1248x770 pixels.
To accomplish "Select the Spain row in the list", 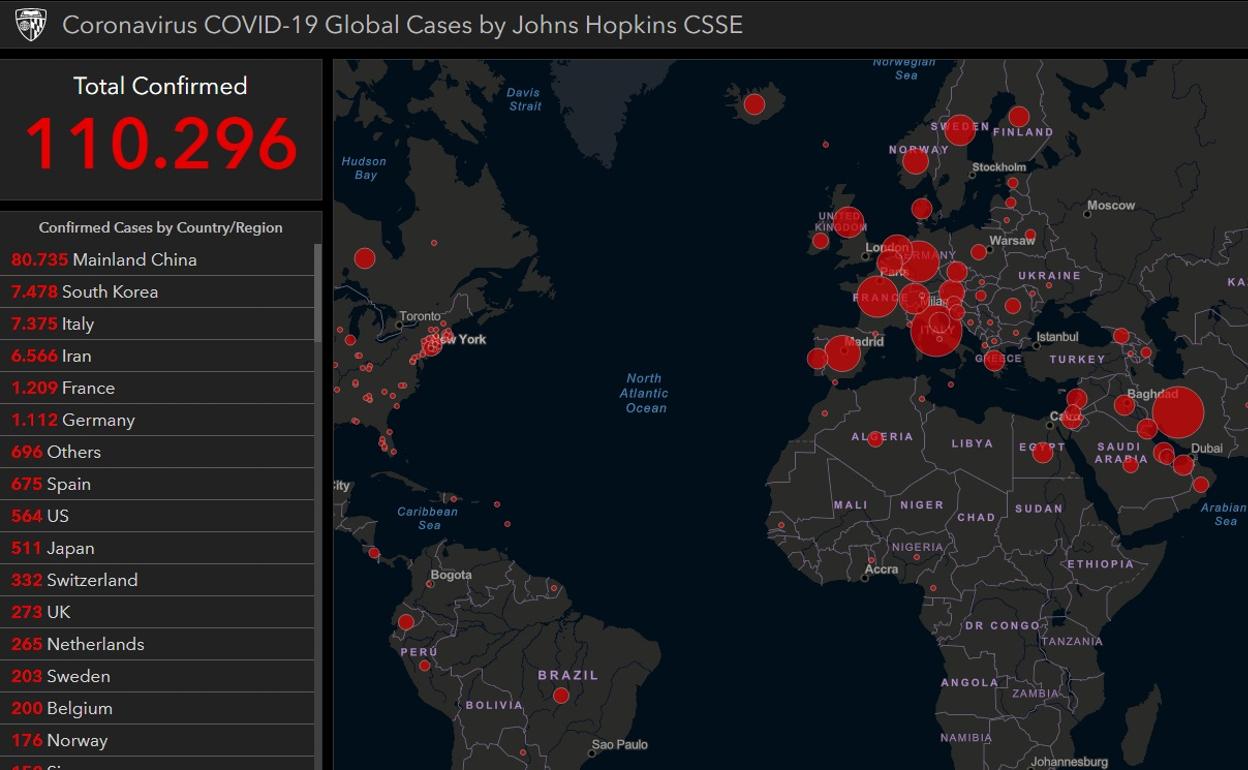I will click(x=157, y=484).
